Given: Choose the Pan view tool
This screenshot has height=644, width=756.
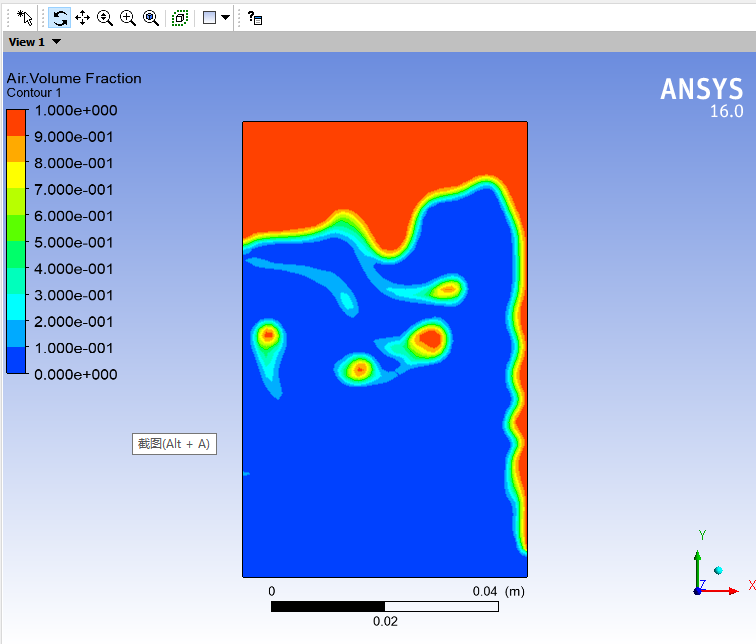Looking at the screenshot, I should [x=82, y=18].
